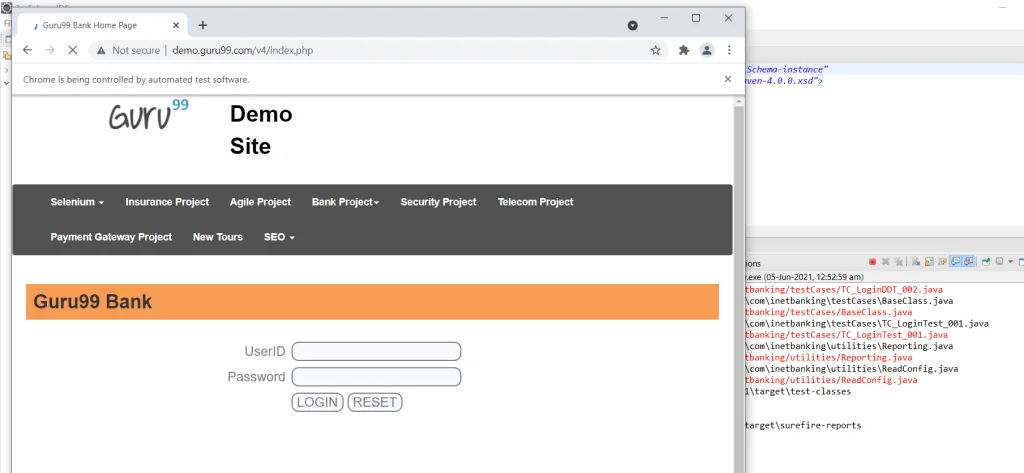This screenshot has height=473, width=1024.
Task: Click the Not secure warning icon
Action: point(100,50)
